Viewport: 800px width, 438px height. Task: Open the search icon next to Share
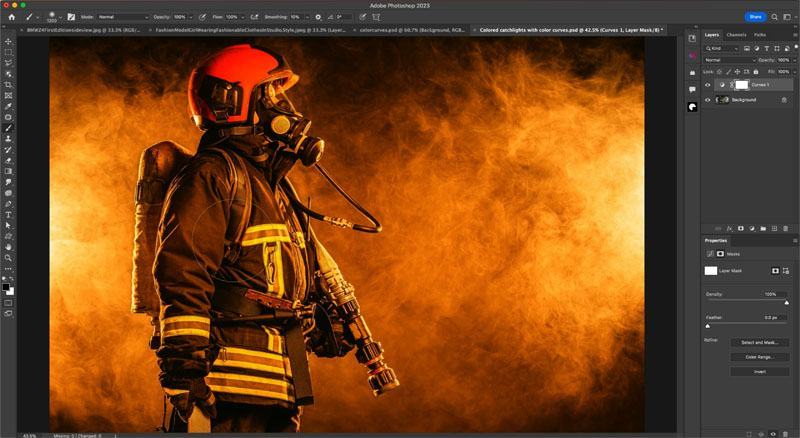tap(774, 17)
